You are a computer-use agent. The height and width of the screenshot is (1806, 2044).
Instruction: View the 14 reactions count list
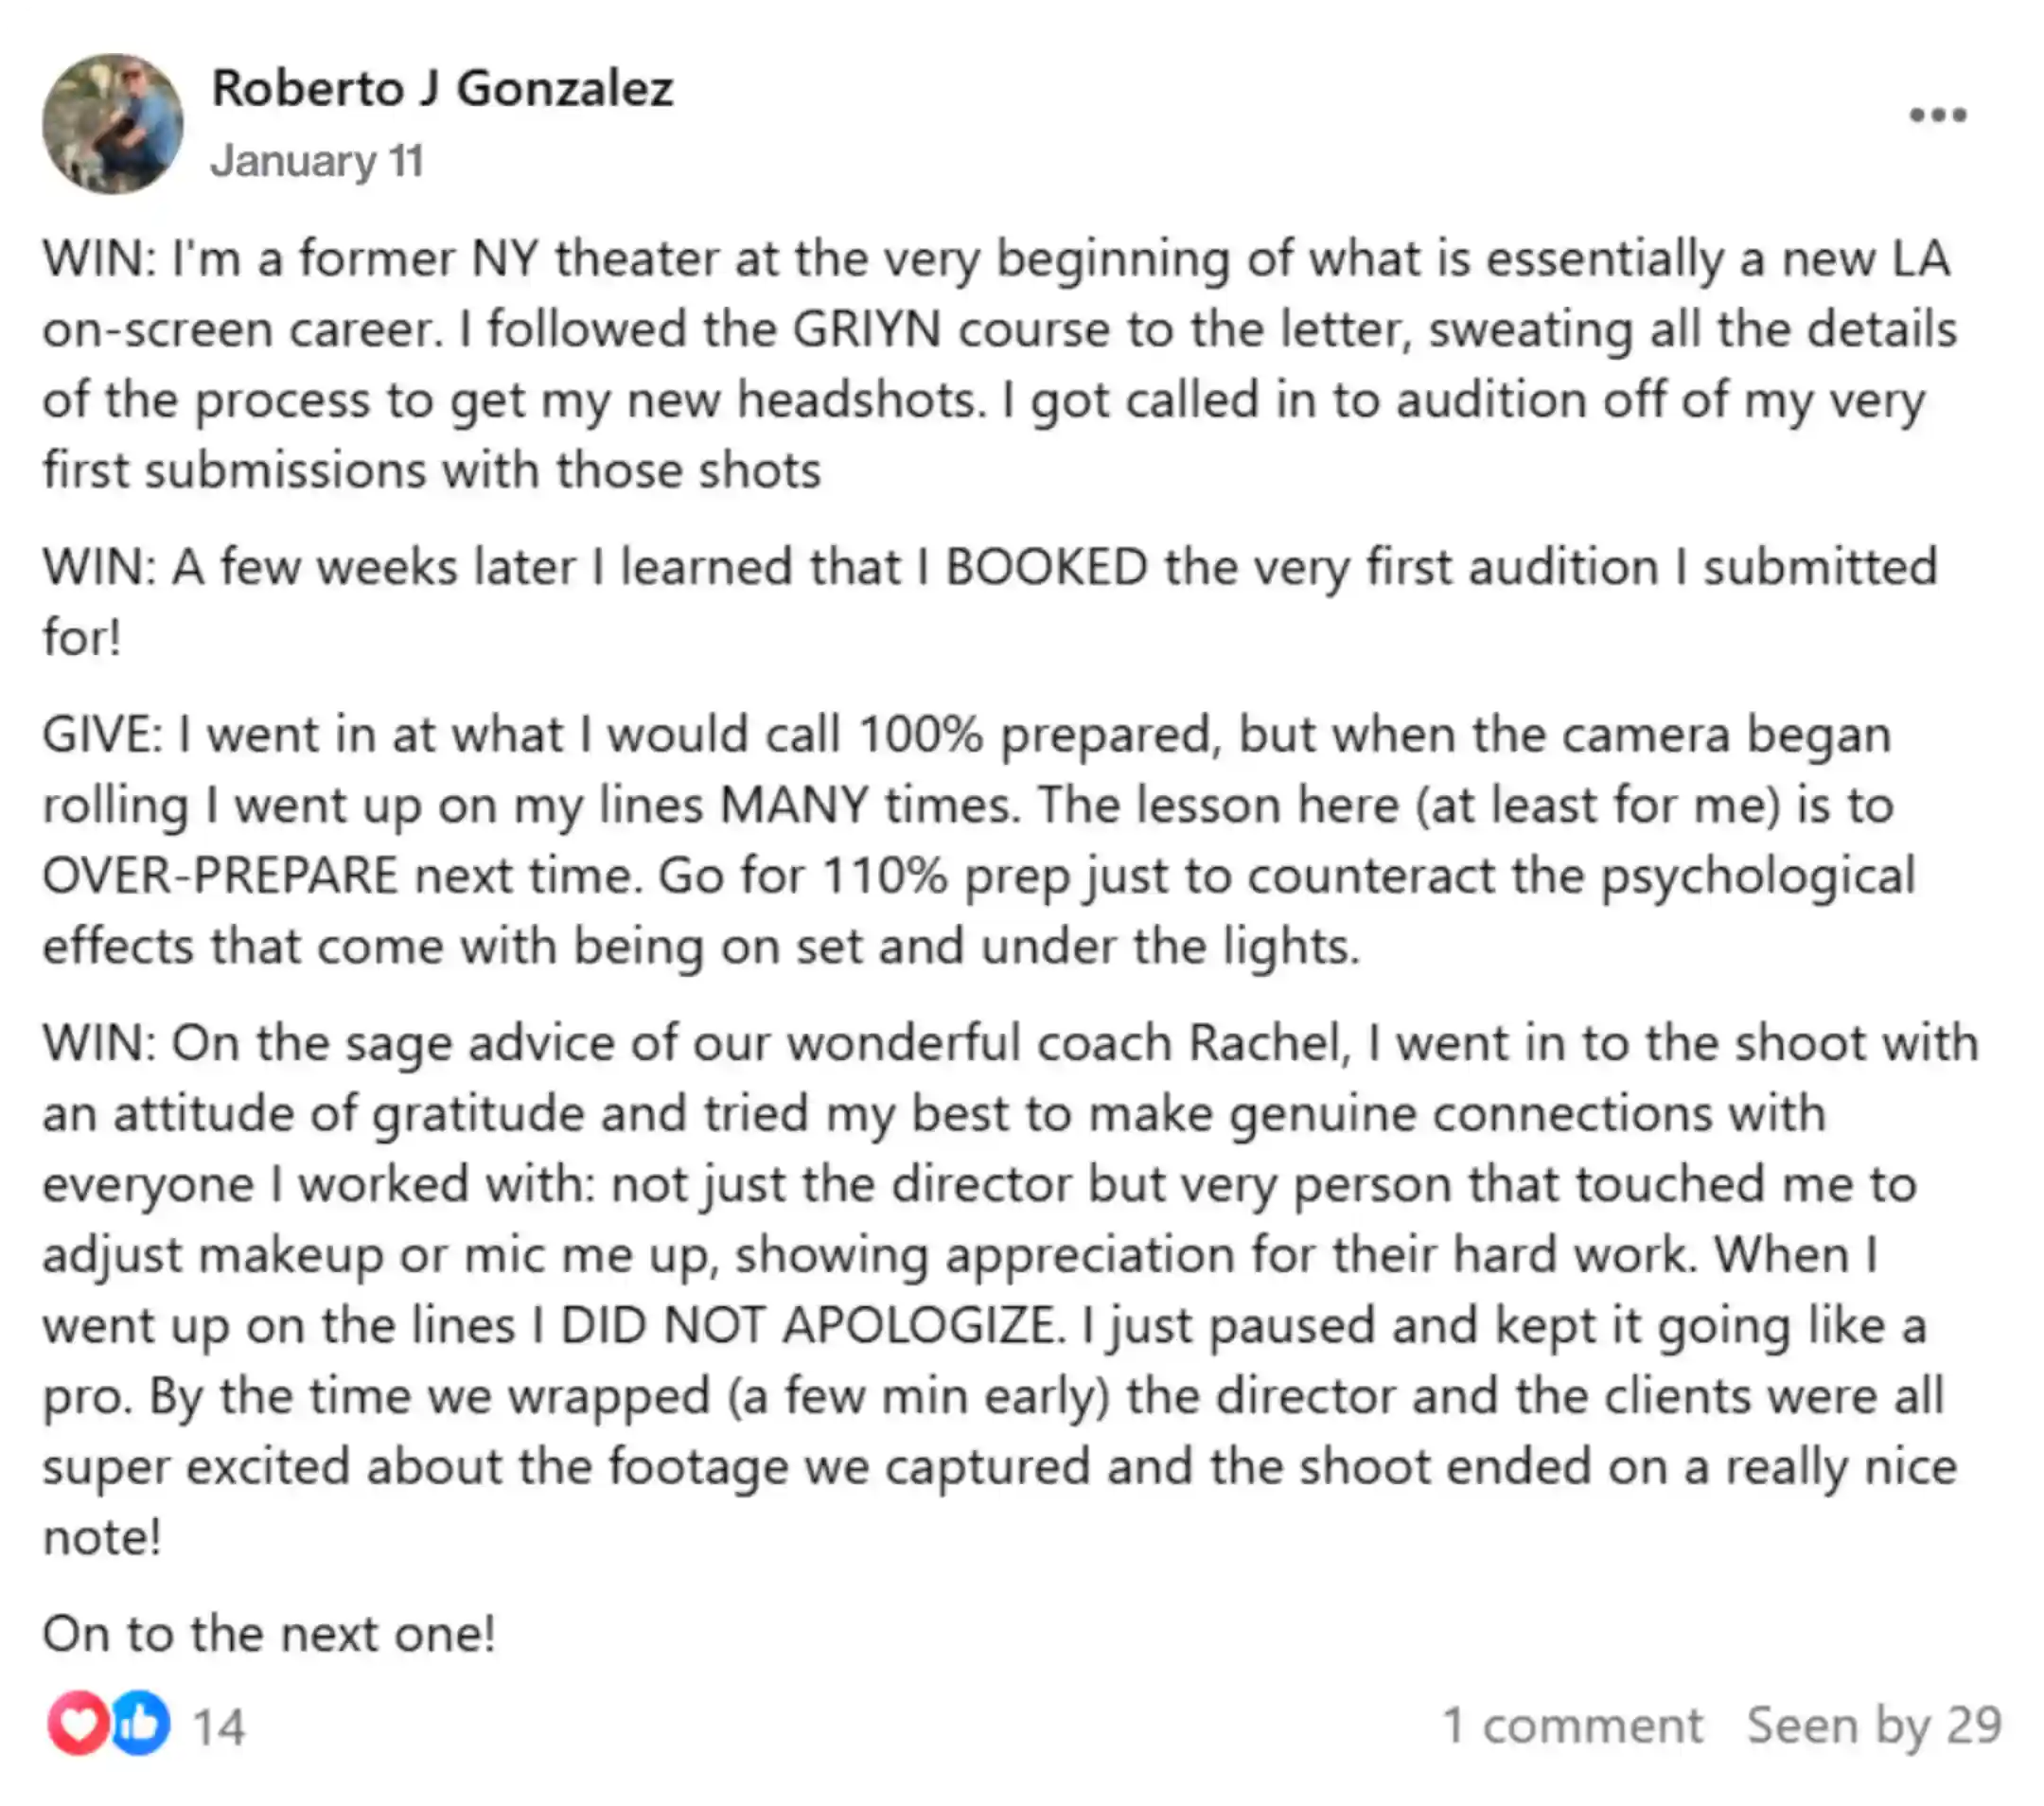point(218,1727)
